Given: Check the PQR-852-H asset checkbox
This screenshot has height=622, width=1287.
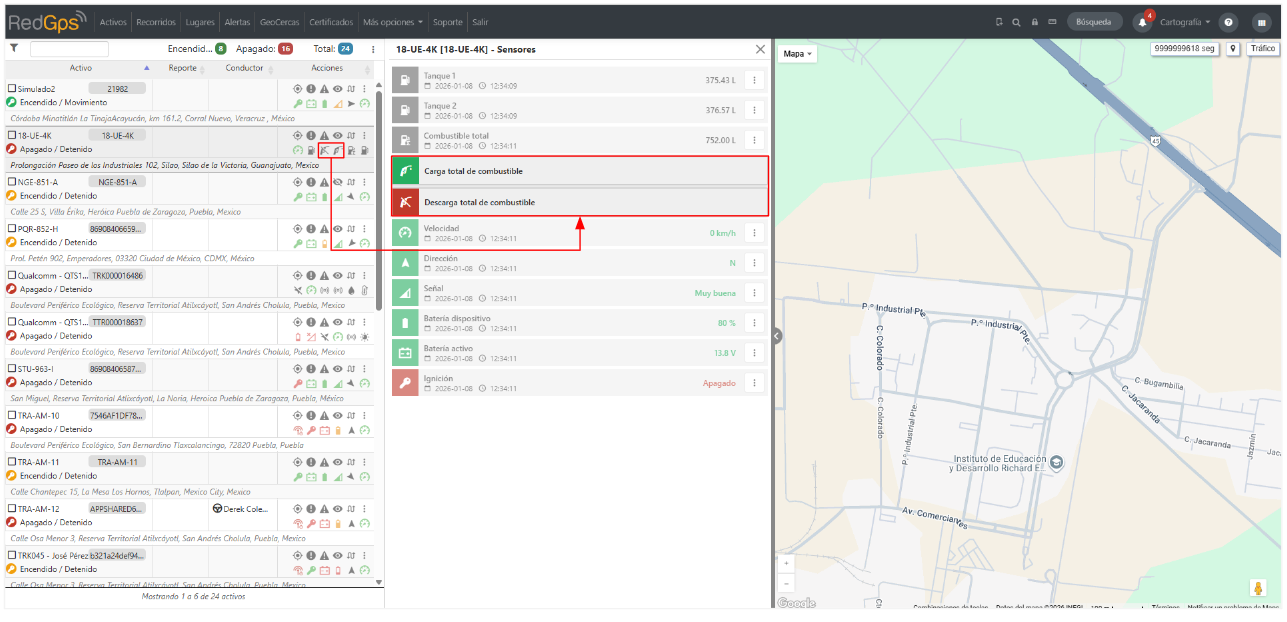Looking at the screenshot, I should pyautogui.click(x=12, y=229).
